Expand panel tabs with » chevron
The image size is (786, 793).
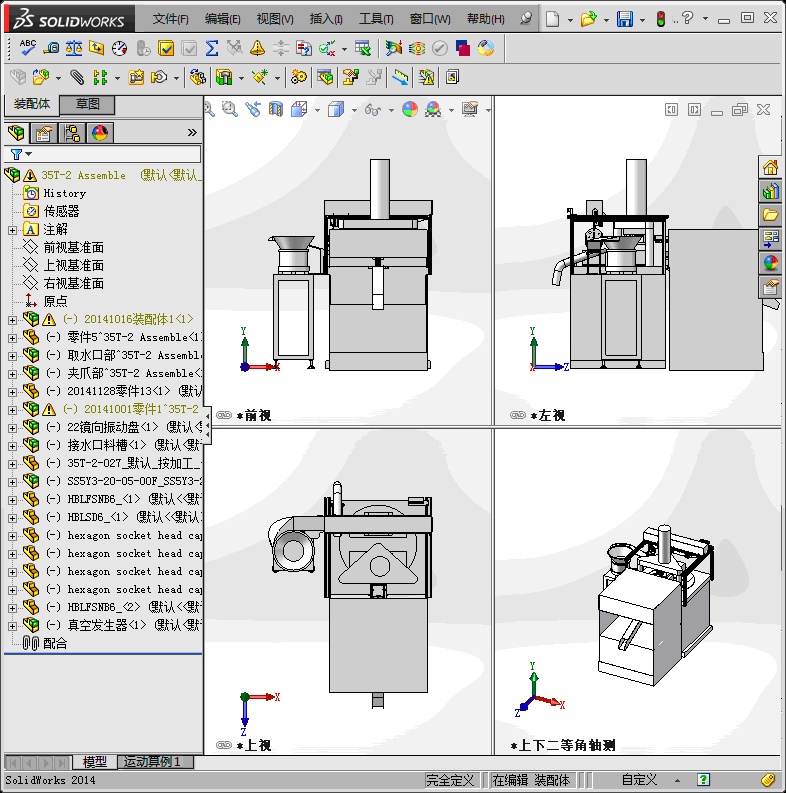pyautogui.click(x=192, y=133)
